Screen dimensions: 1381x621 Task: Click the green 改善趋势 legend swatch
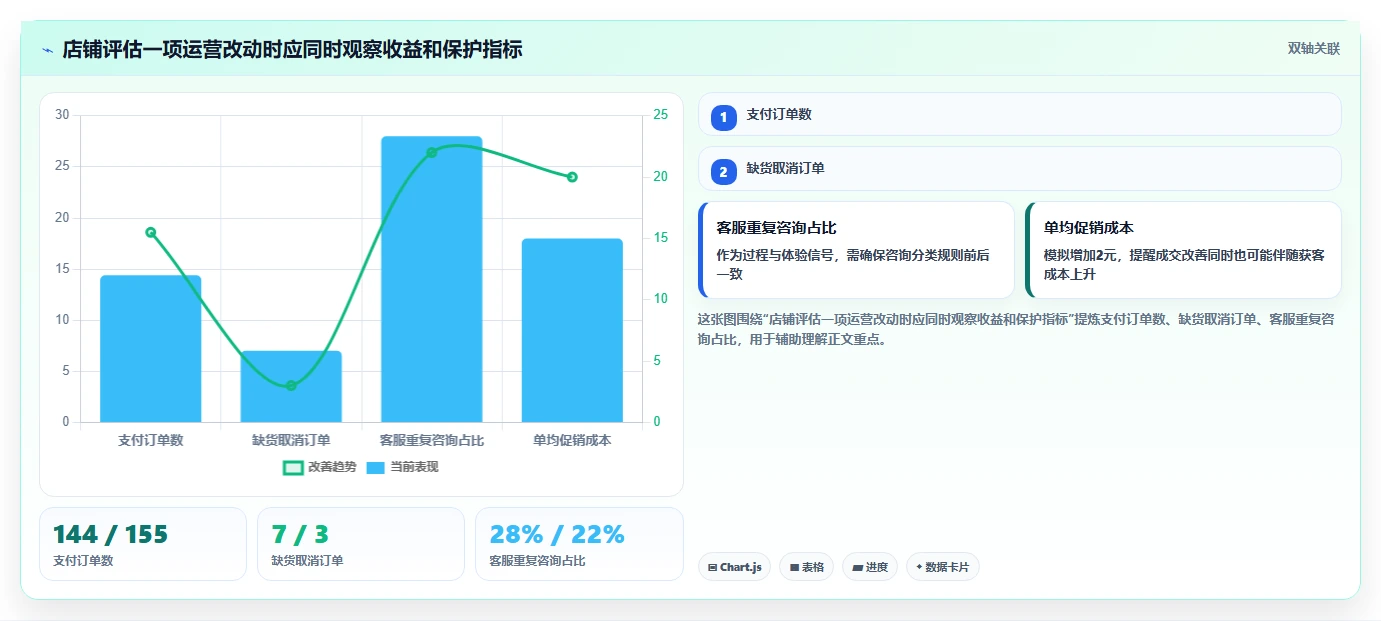click(x=293, y=467)
